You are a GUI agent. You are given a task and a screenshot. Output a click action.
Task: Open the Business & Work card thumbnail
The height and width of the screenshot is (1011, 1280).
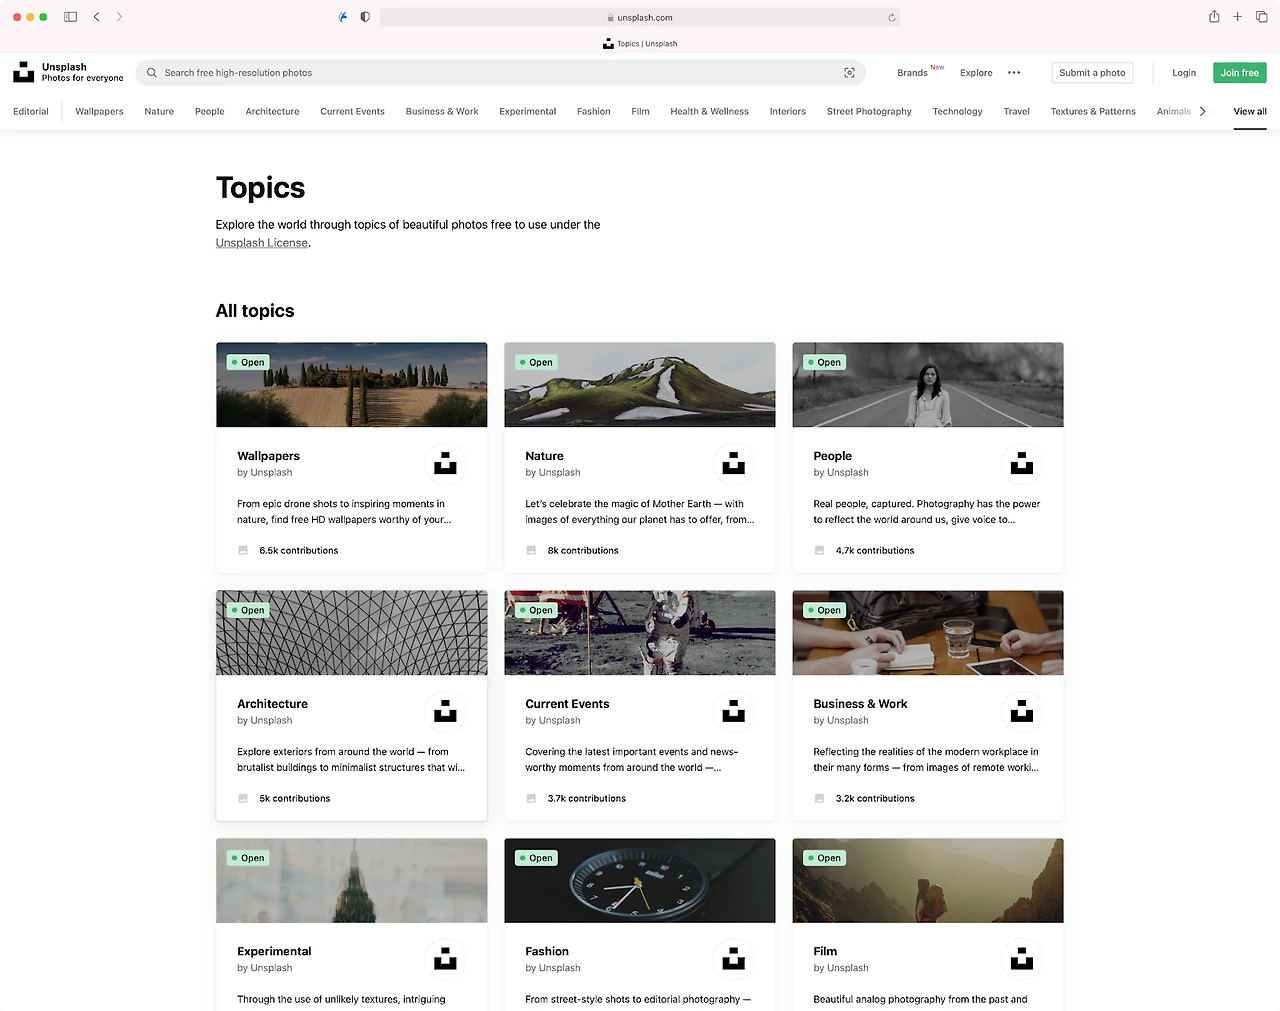point(928,633)
